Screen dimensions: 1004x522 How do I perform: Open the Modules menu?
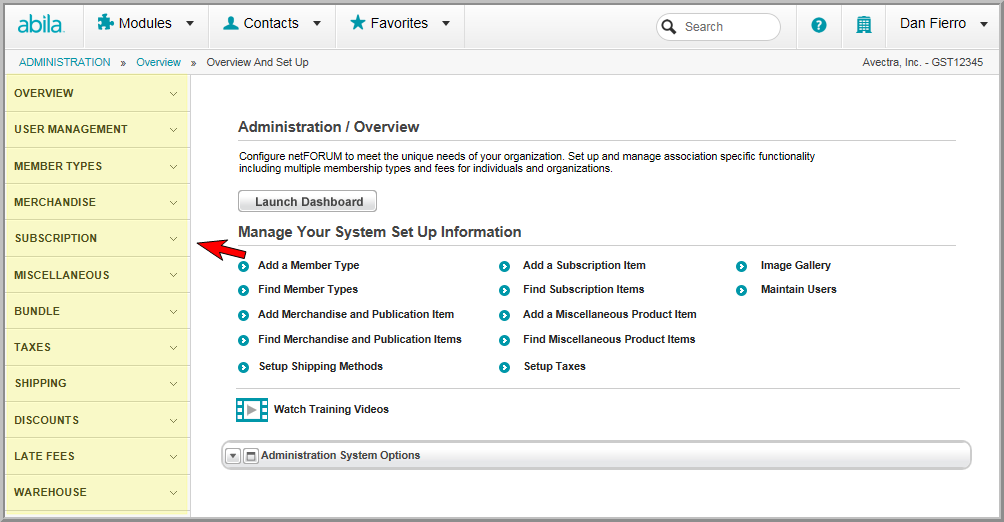tap(145, 24)
